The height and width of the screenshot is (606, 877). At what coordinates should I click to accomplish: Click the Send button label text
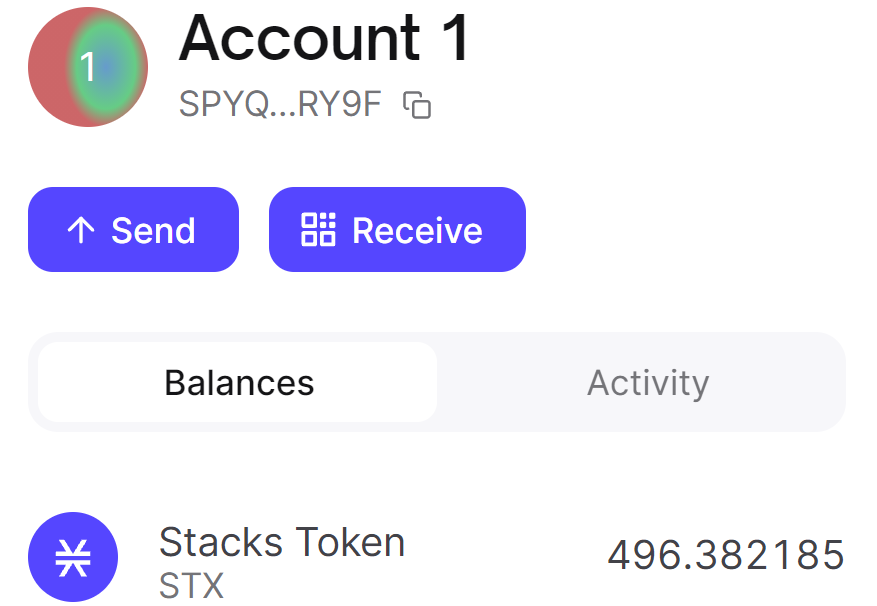(x=155, y=229)
